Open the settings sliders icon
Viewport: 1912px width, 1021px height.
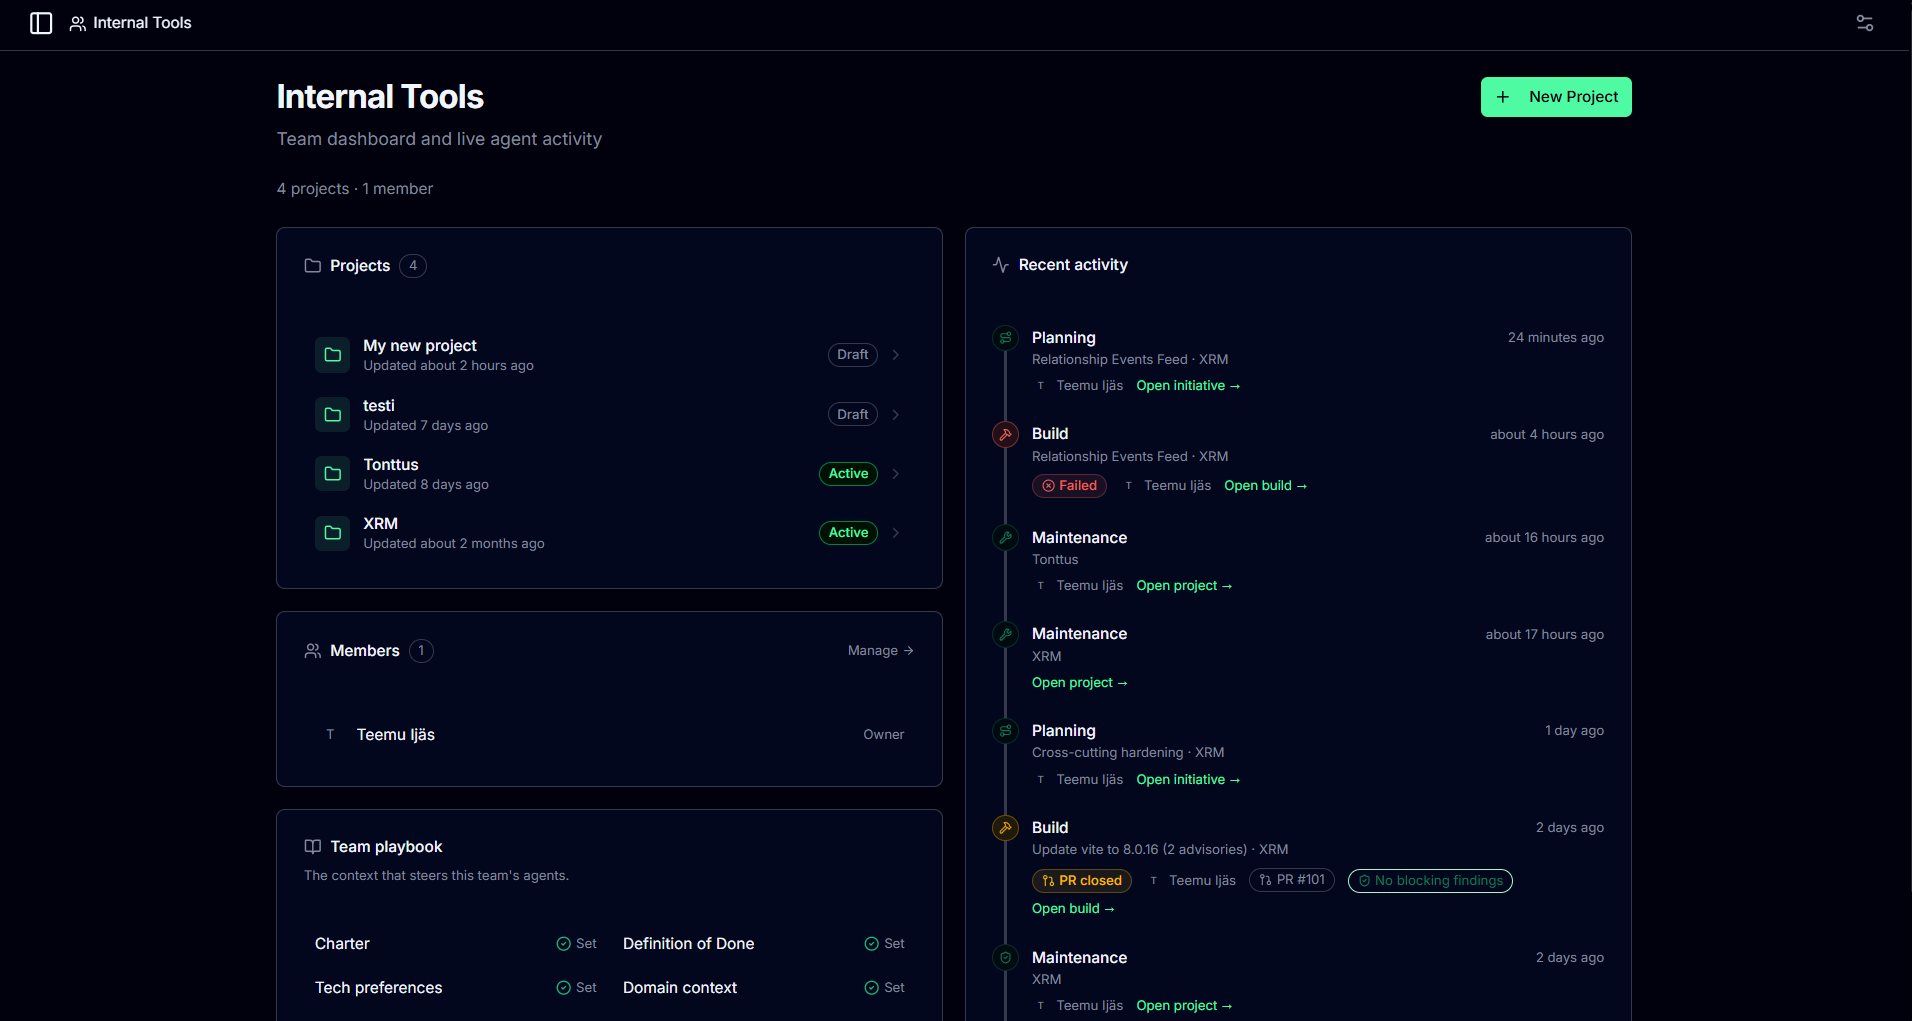tap(1865, 23)
